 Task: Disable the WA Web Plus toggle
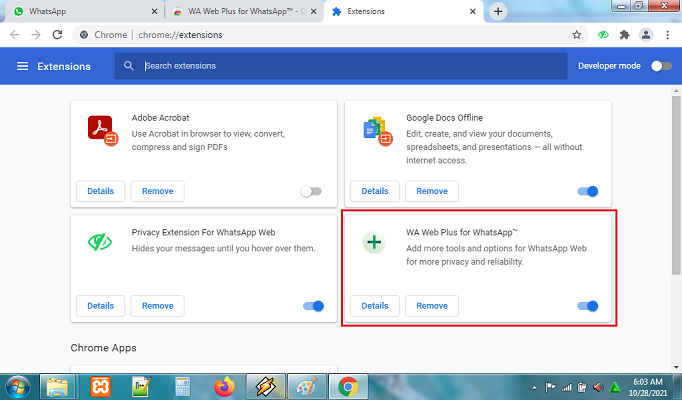click(x=588, y=306)
